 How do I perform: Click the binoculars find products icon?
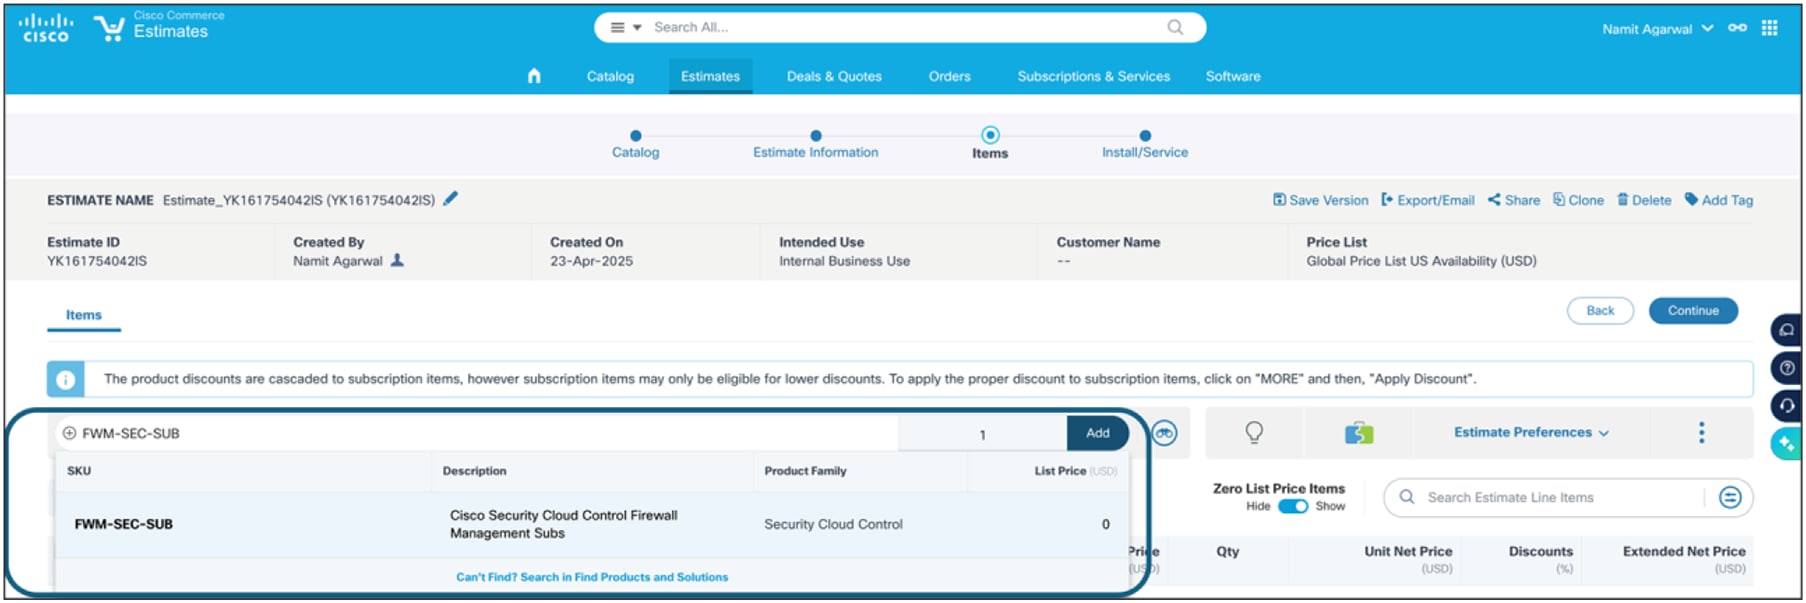pos(1164,433)
